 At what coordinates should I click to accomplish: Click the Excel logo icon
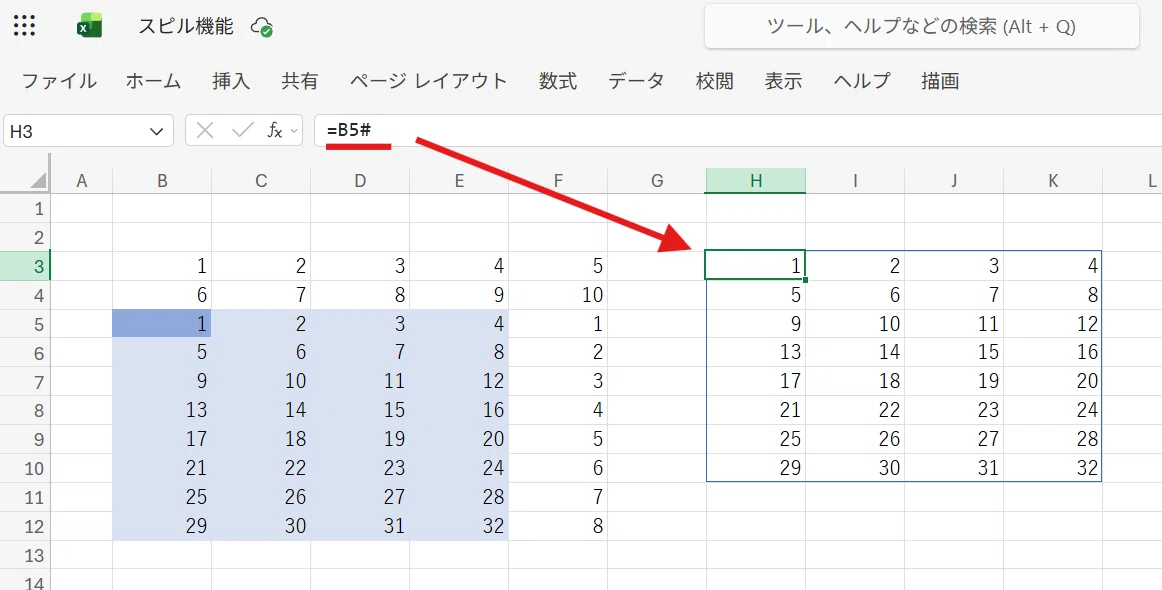[90, 26]
